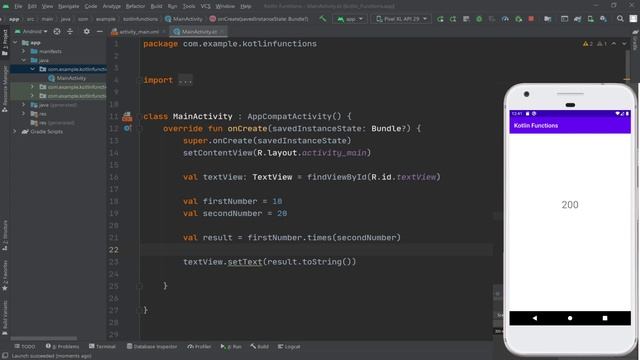Screen dimensions: 640x360
Task: Toggle the Project side tool window
Action: click(5, 42)
